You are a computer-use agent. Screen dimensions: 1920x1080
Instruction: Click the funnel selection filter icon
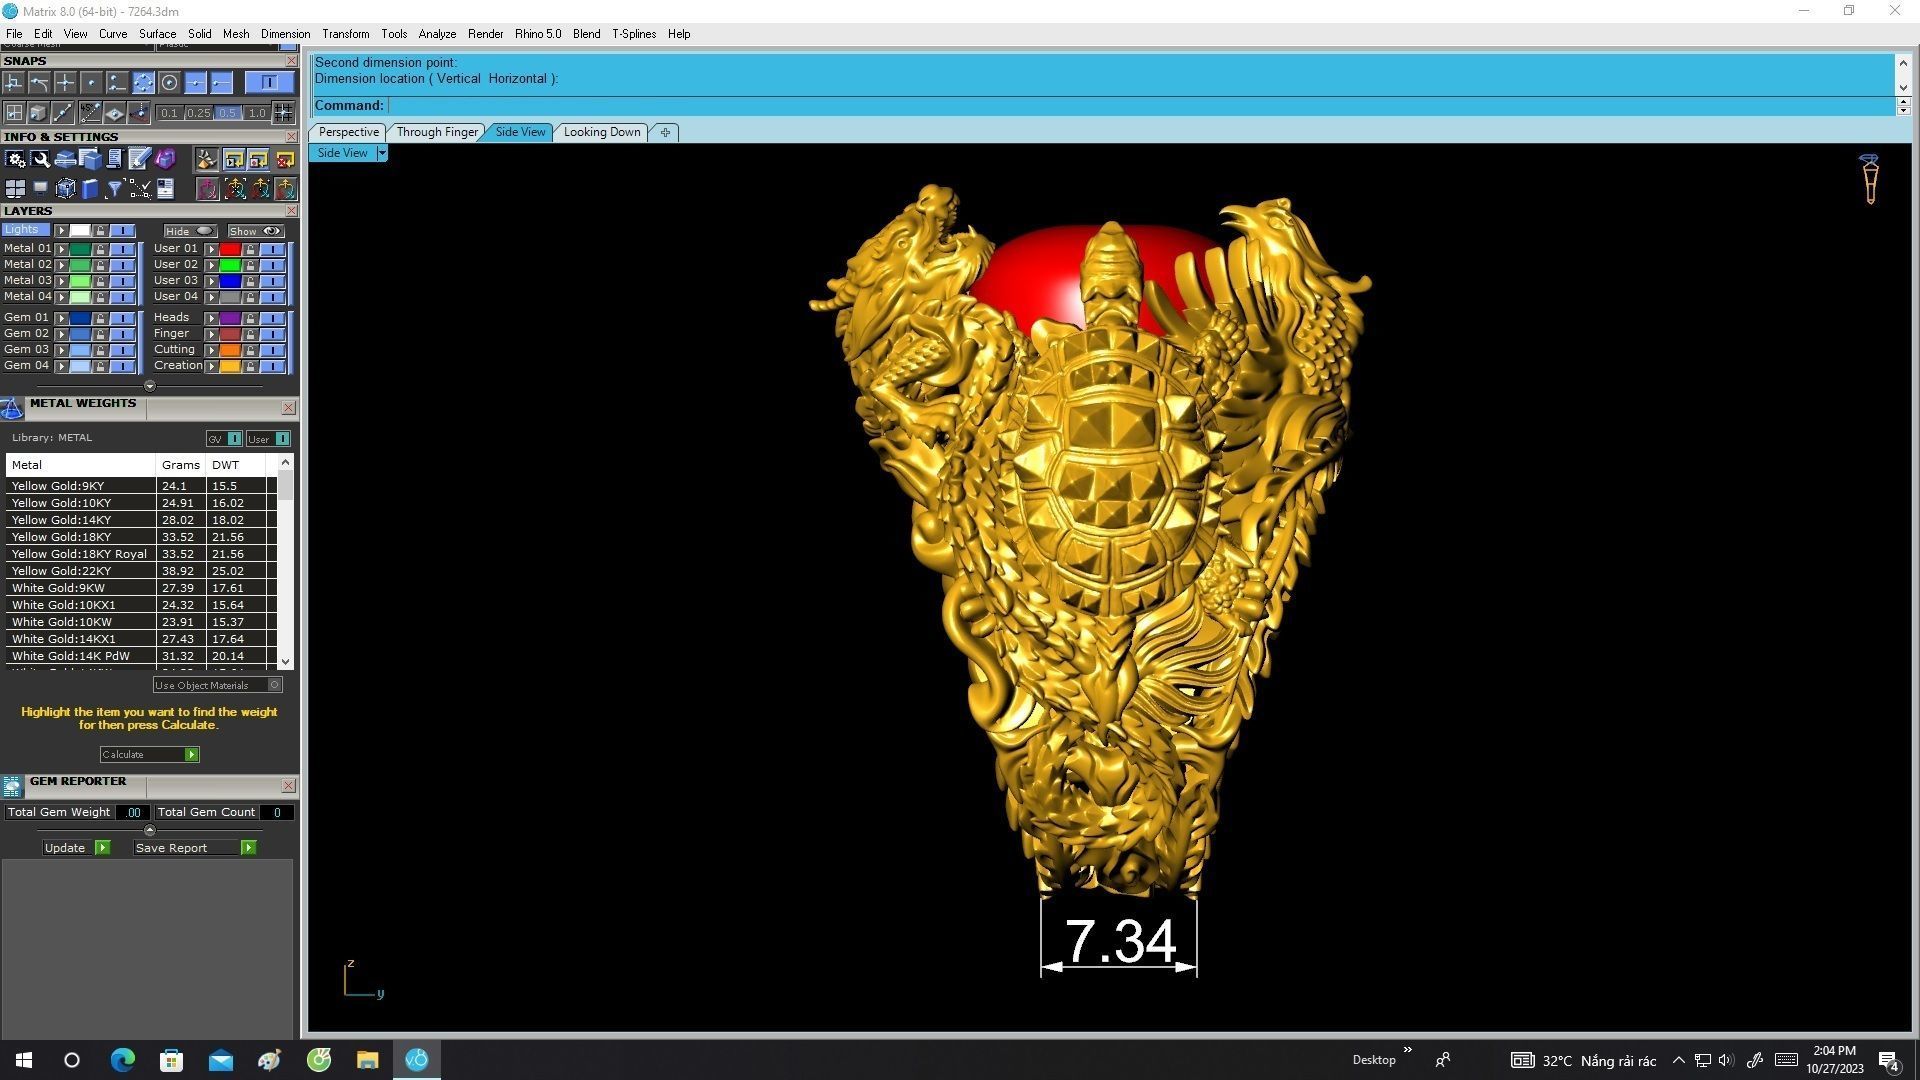point(115,188)
